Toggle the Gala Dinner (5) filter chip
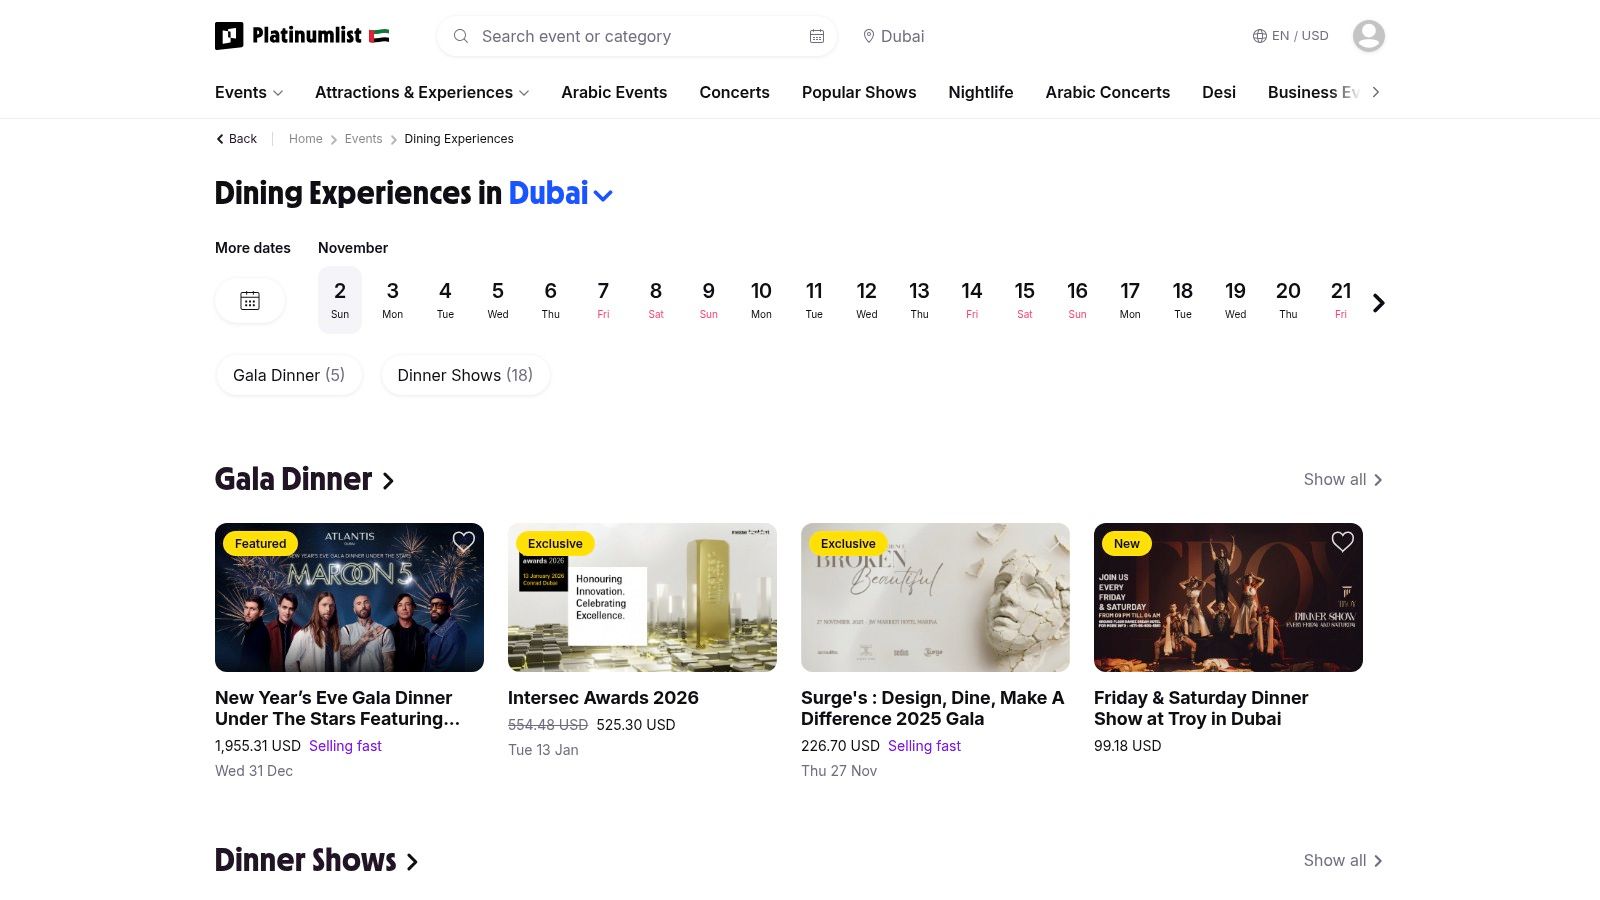The height and width of the screenshot is (900, 1600). coord(289,375)
